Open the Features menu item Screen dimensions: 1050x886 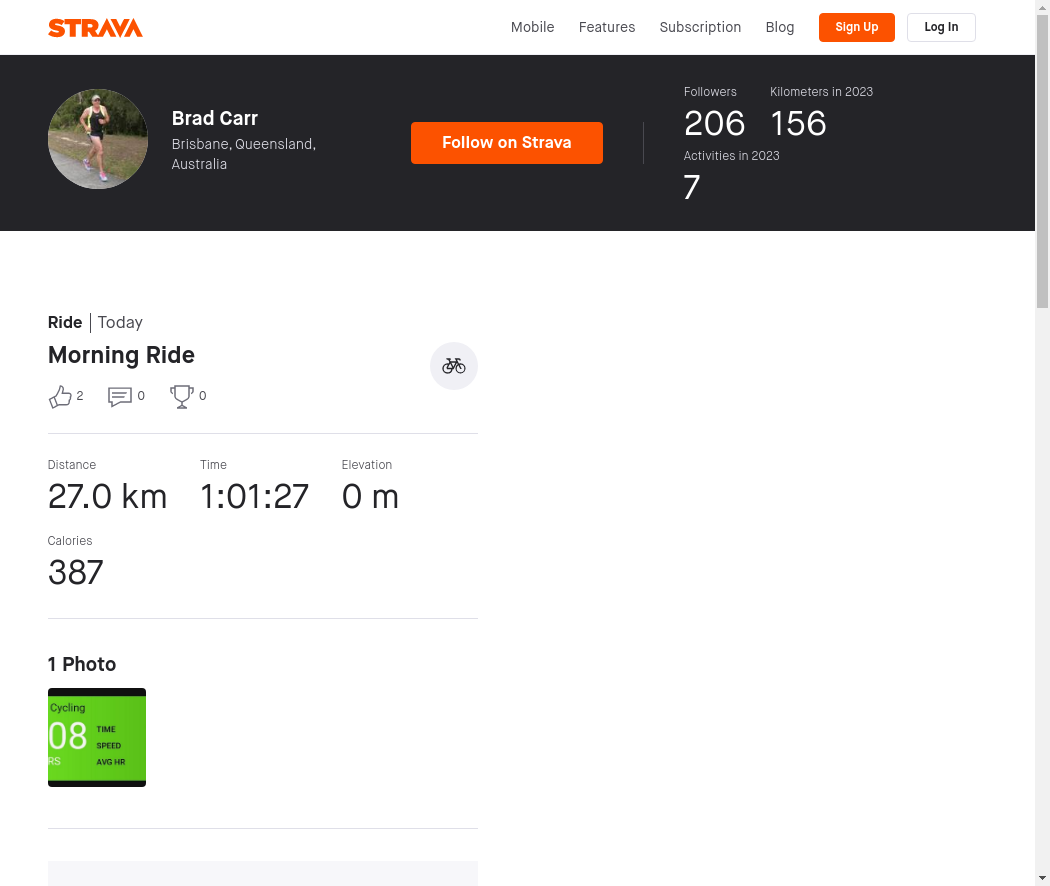coord(607,27)
